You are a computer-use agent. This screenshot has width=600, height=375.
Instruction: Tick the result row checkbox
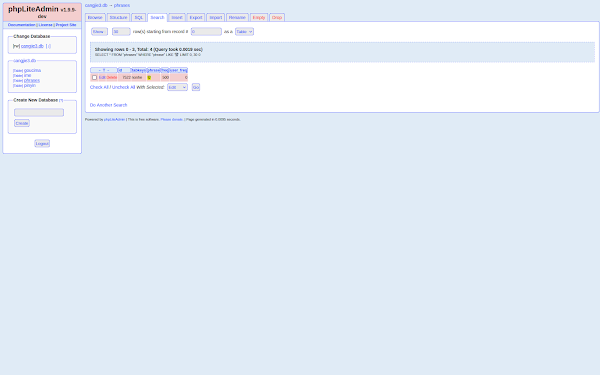(95, 78)
